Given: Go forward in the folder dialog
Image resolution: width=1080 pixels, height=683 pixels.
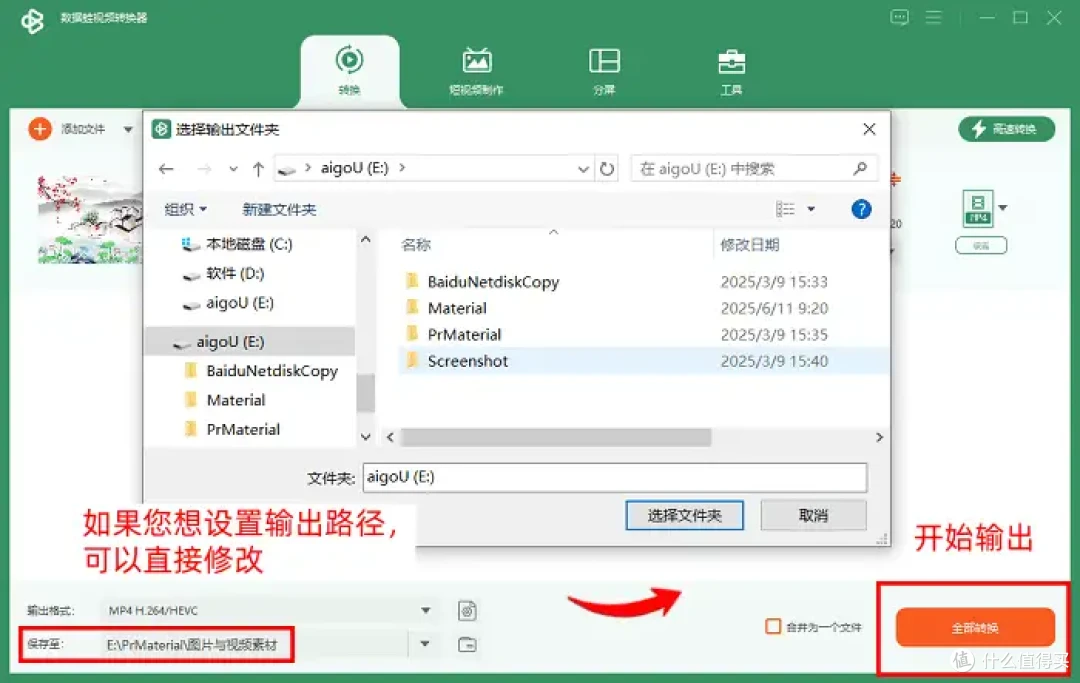Looking at the screenshot, I should (204, 169).
